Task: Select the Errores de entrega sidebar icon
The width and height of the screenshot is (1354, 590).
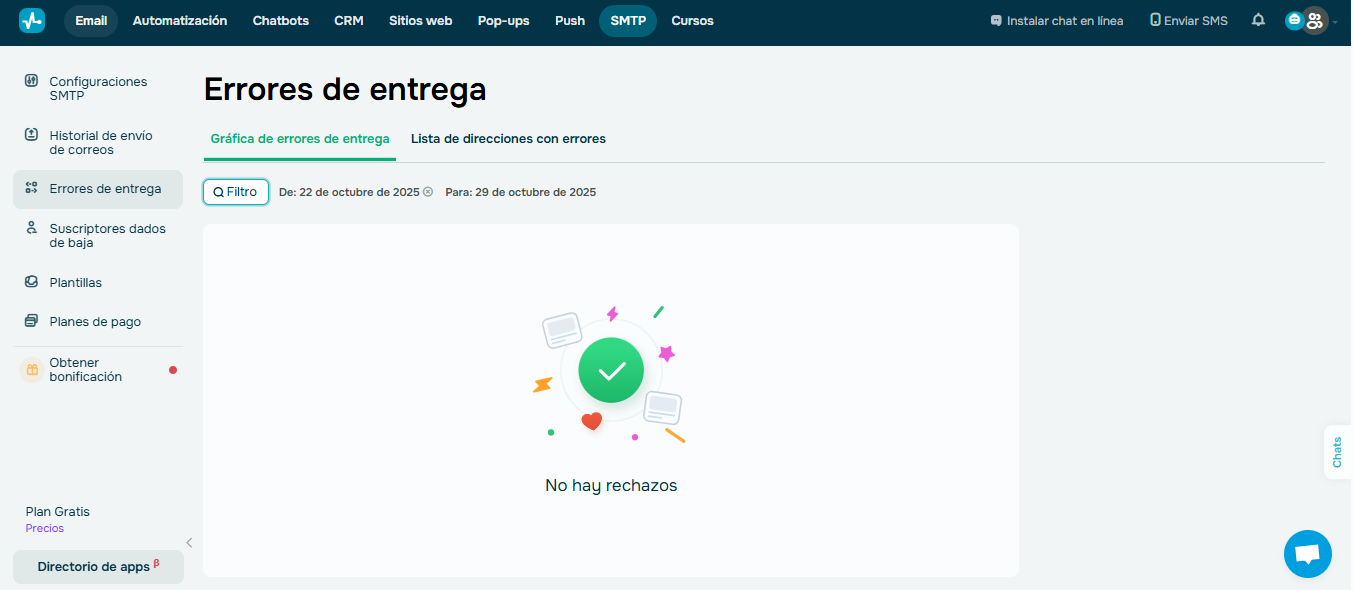Action: tap(33, 188)
